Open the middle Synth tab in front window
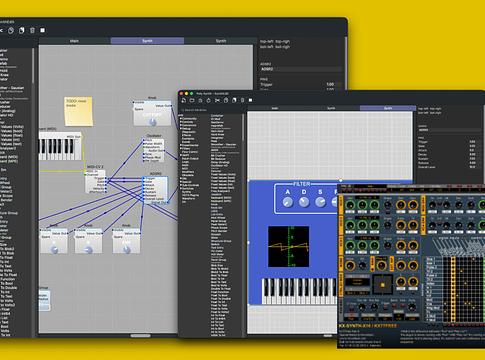 (331, 108)
